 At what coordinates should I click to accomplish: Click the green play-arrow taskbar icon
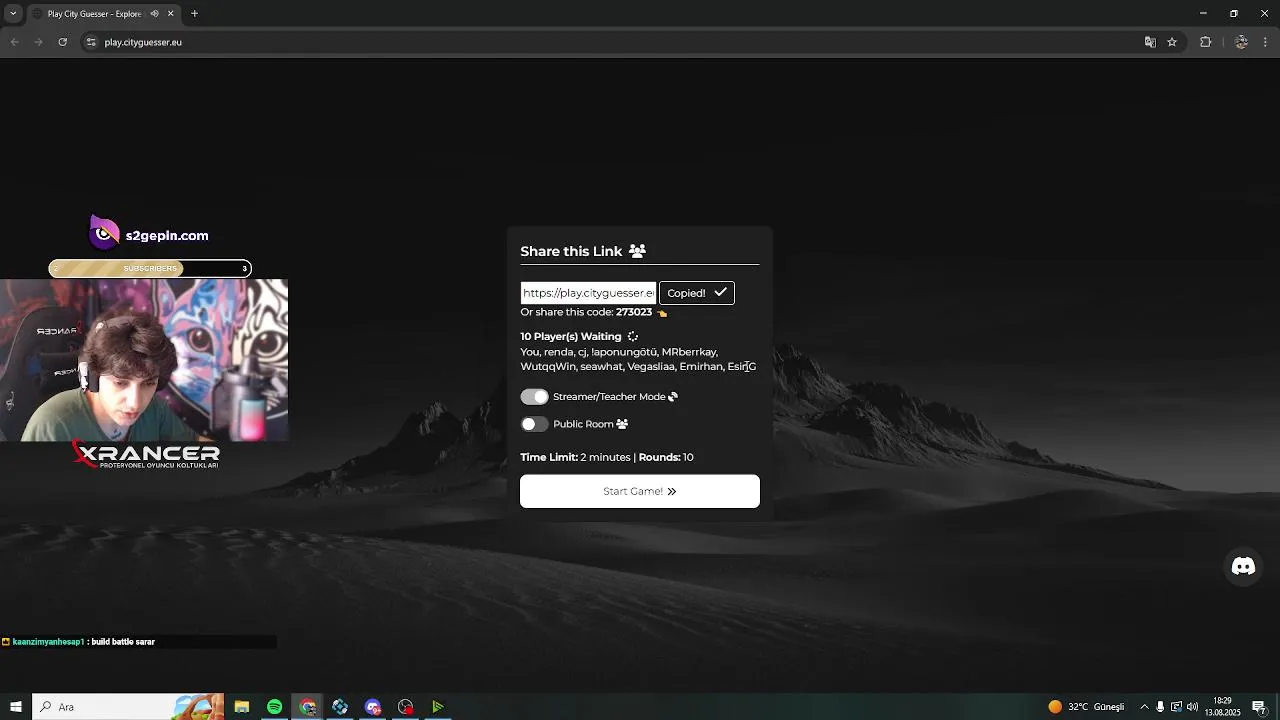coord(437,707)
